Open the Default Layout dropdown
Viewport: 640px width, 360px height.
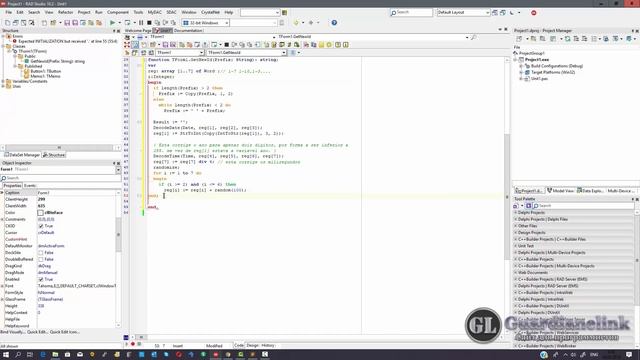click(x=487, y=13)
